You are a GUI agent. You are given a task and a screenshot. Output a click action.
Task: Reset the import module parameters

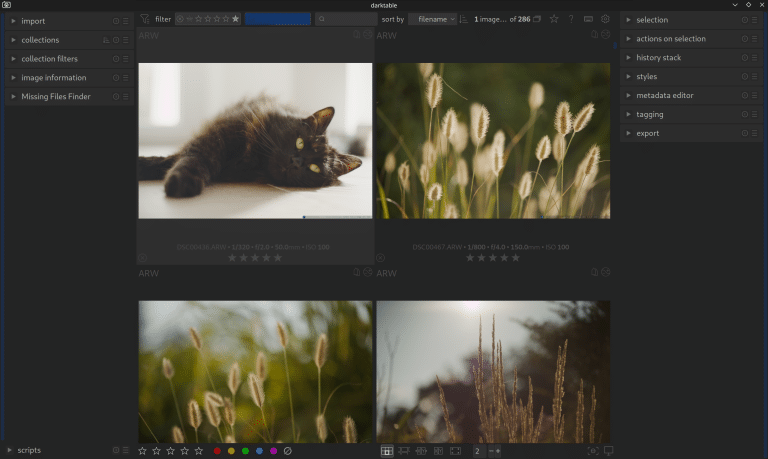click(116, 21)
